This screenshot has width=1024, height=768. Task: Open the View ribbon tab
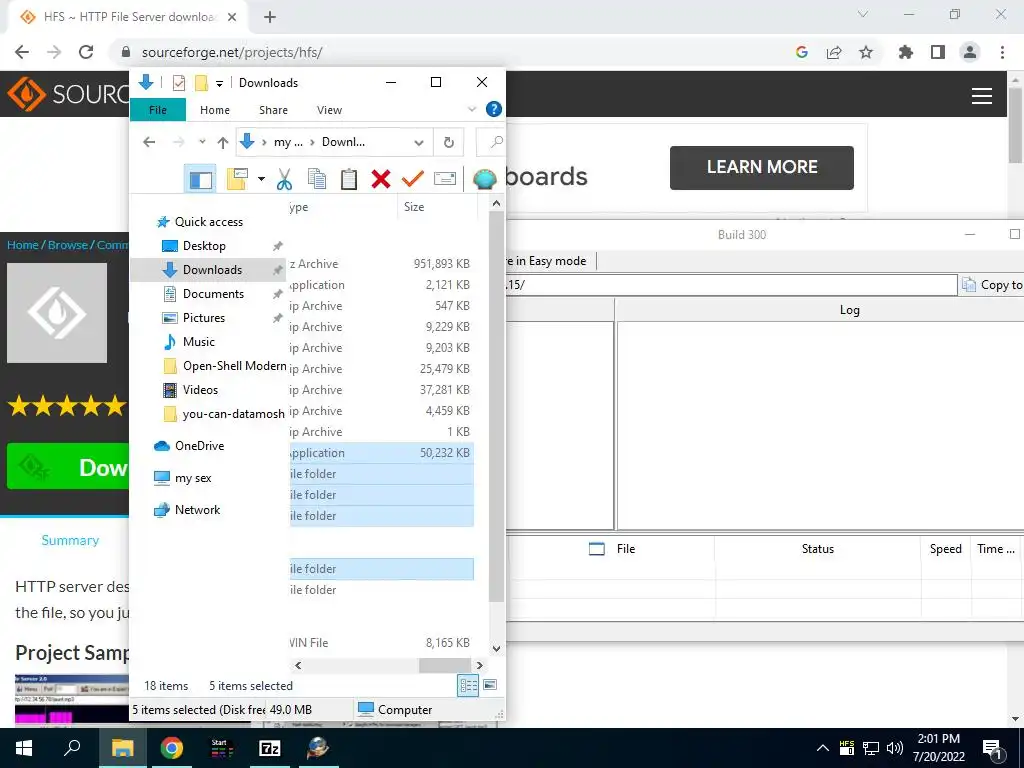(x=329, y=110)
